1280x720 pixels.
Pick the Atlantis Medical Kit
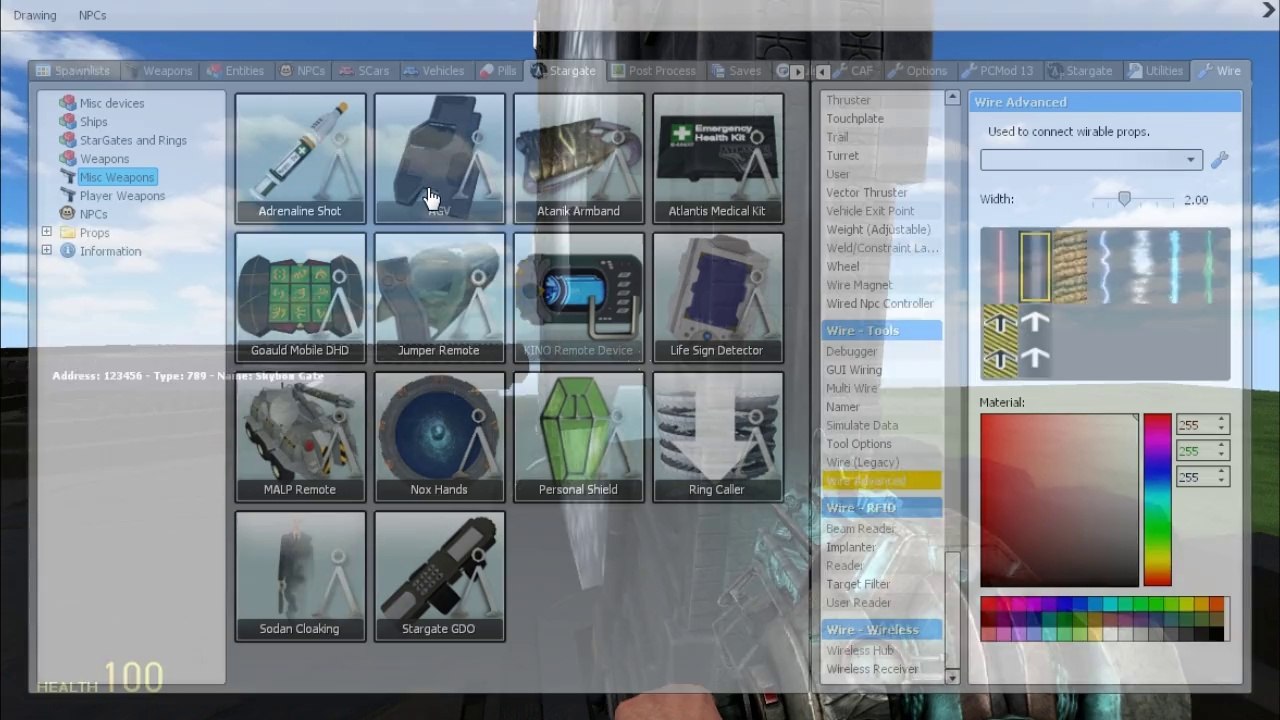click(717, 158)
